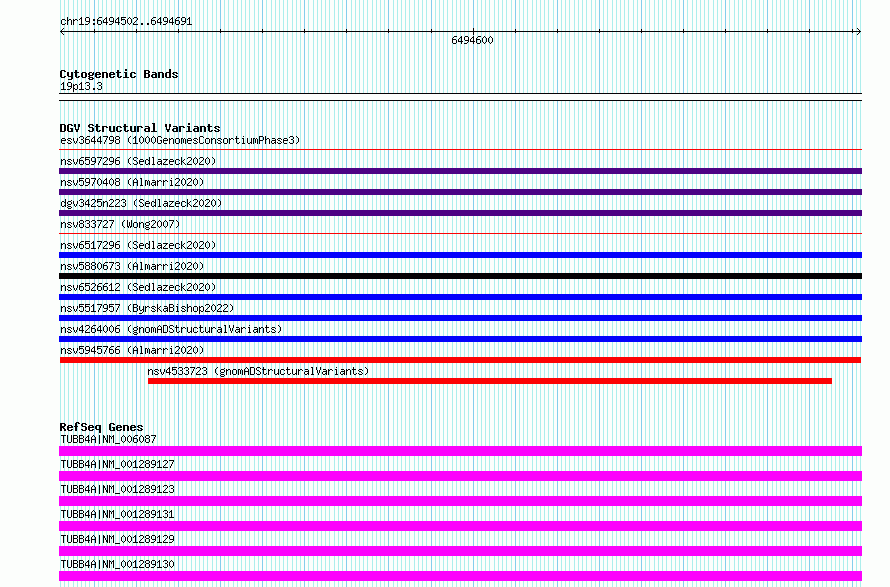Click the thin red line of nsv833727
Image resolution: width=890 pixels, height=587 pixels.
point(460,233)
